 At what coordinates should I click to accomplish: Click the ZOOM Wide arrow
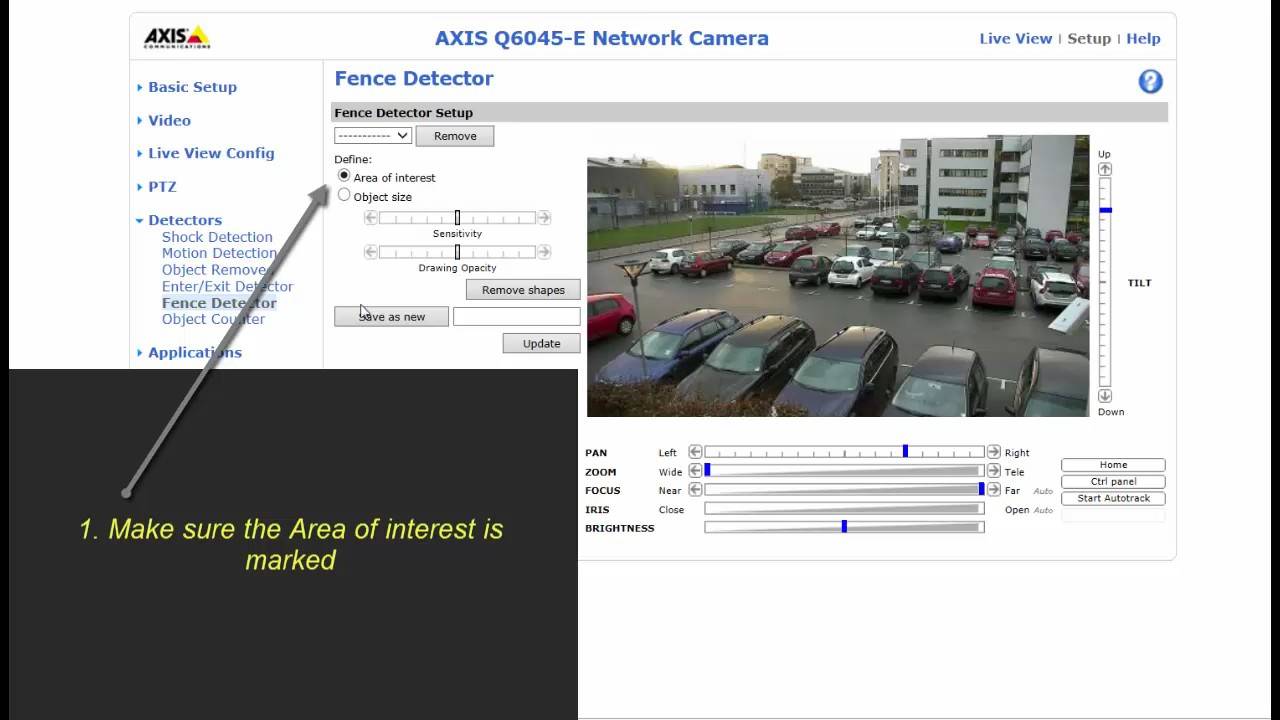click(x=695, y=471)
